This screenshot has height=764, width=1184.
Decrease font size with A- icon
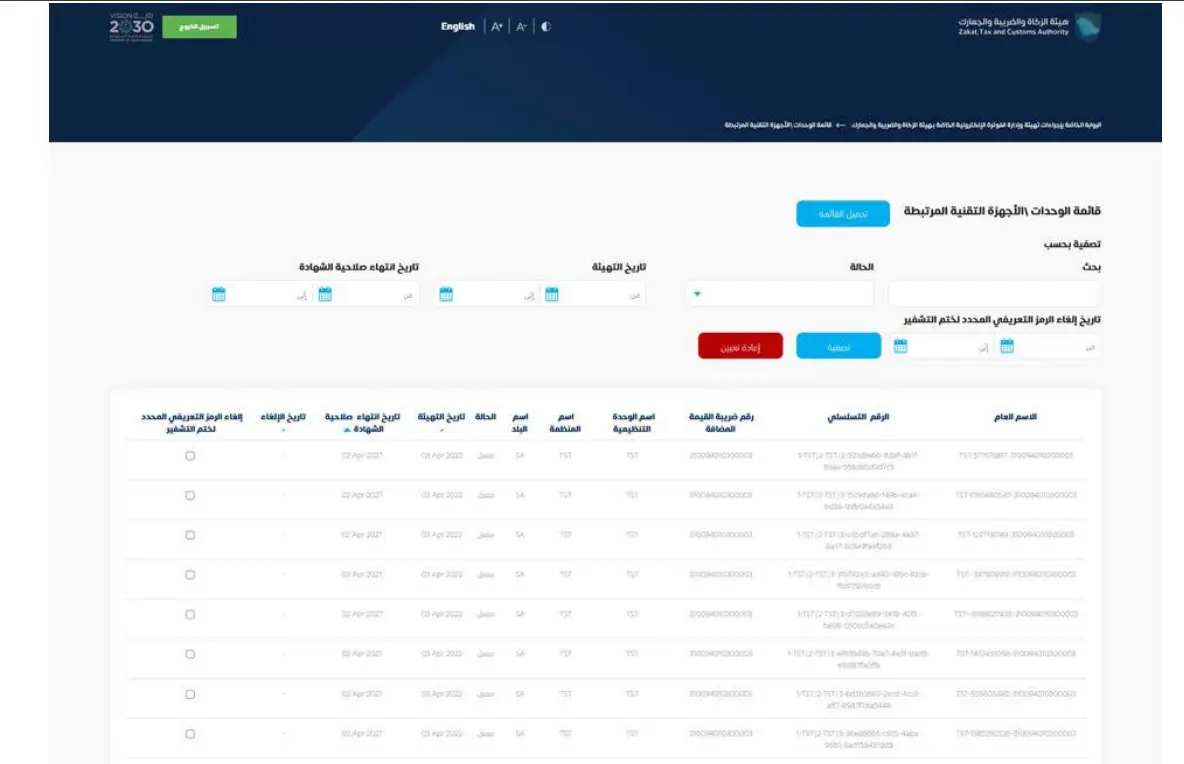tap(521, 27)
